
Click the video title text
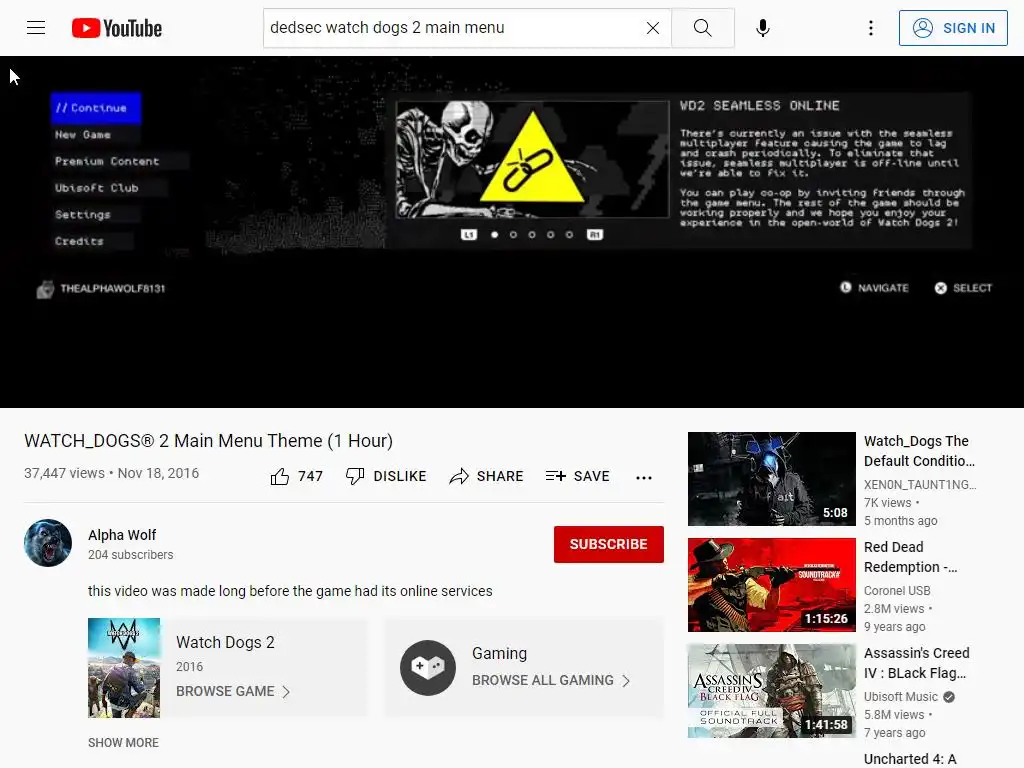coord(208,441)
